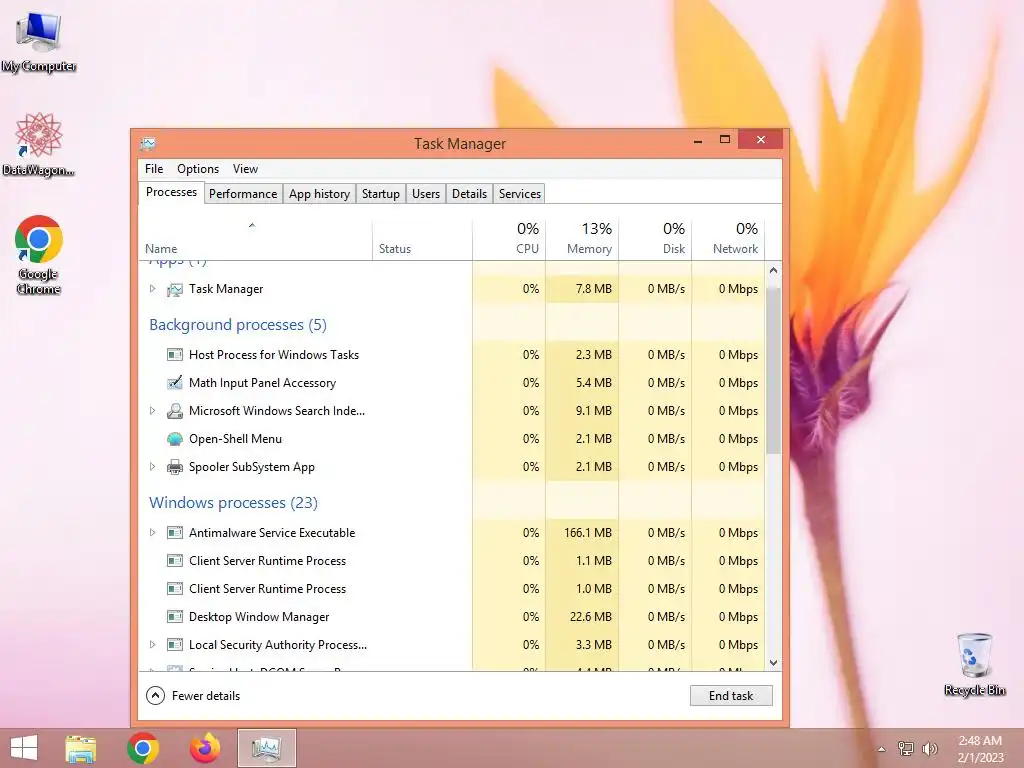Switch to the Startup tab
This screenshot has height=768, width=1024.
pos(381,194)
